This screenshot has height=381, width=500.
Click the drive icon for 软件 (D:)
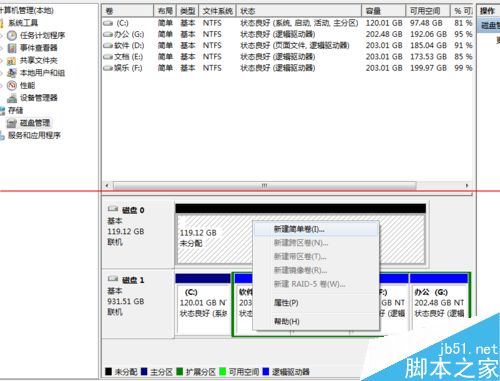108,46
